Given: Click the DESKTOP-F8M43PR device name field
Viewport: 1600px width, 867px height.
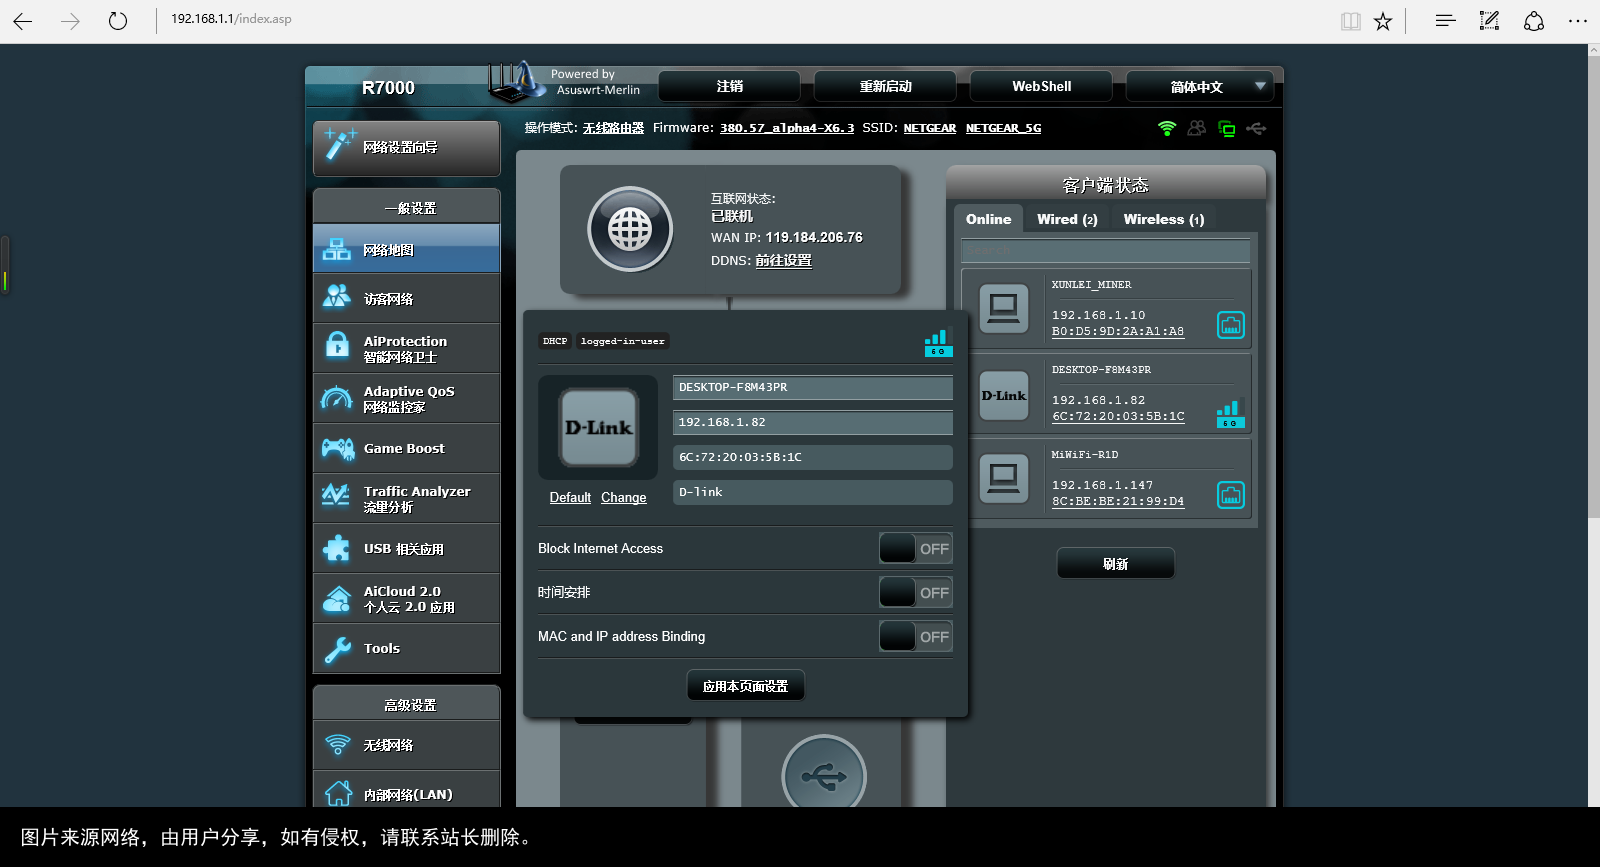Looking at the screenshot, I should click(812, 387).
